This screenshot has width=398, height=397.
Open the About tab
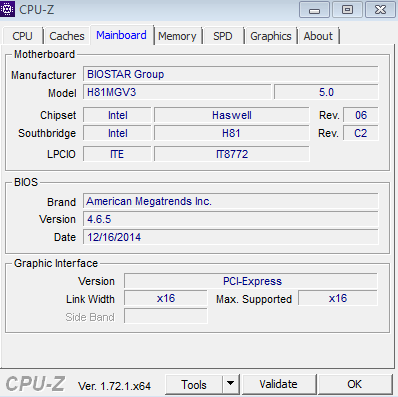(318, 36)
